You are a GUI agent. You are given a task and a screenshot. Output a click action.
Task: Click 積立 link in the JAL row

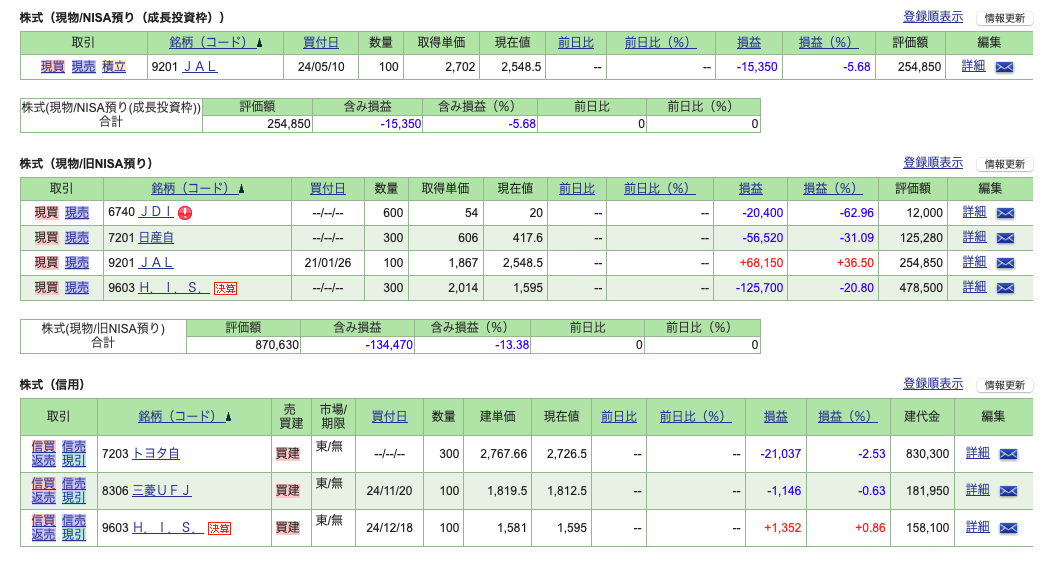(x=114, y=67)
